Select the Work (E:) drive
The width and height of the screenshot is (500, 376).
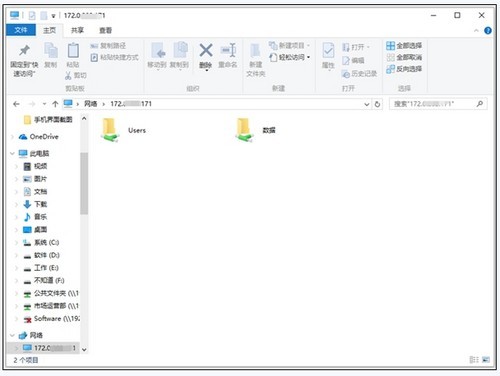coord(41,268)
